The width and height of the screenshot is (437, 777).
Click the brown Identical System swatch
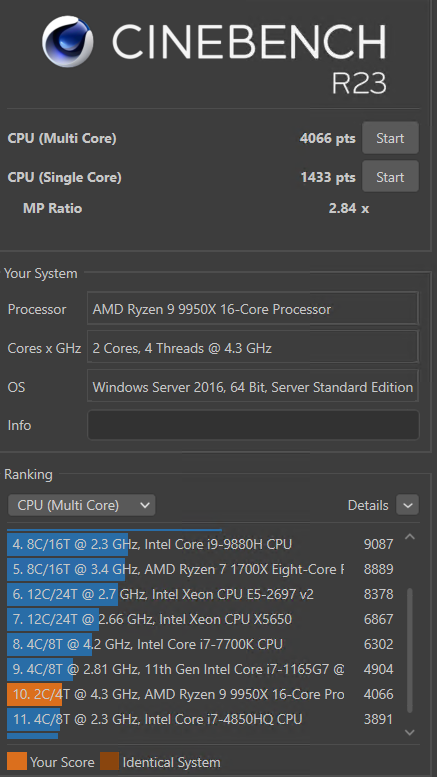pyautogui.click(x=109, y=761)
